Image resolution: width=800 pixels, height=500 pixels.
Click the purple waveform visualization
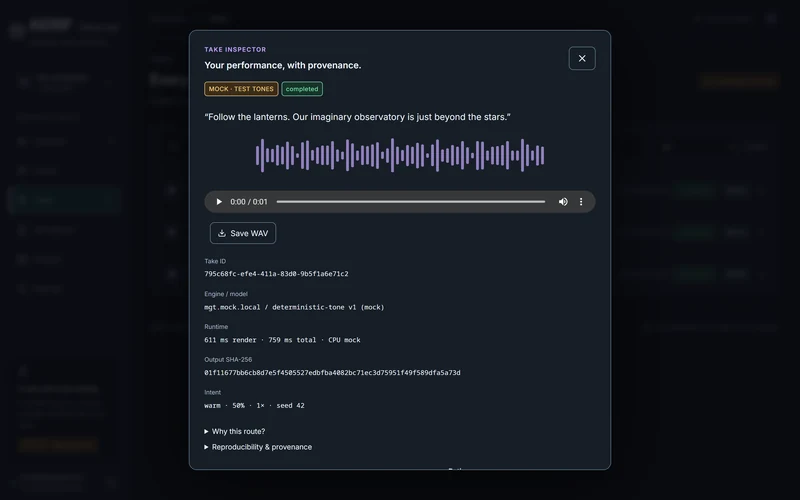click(x=400, y=155)
